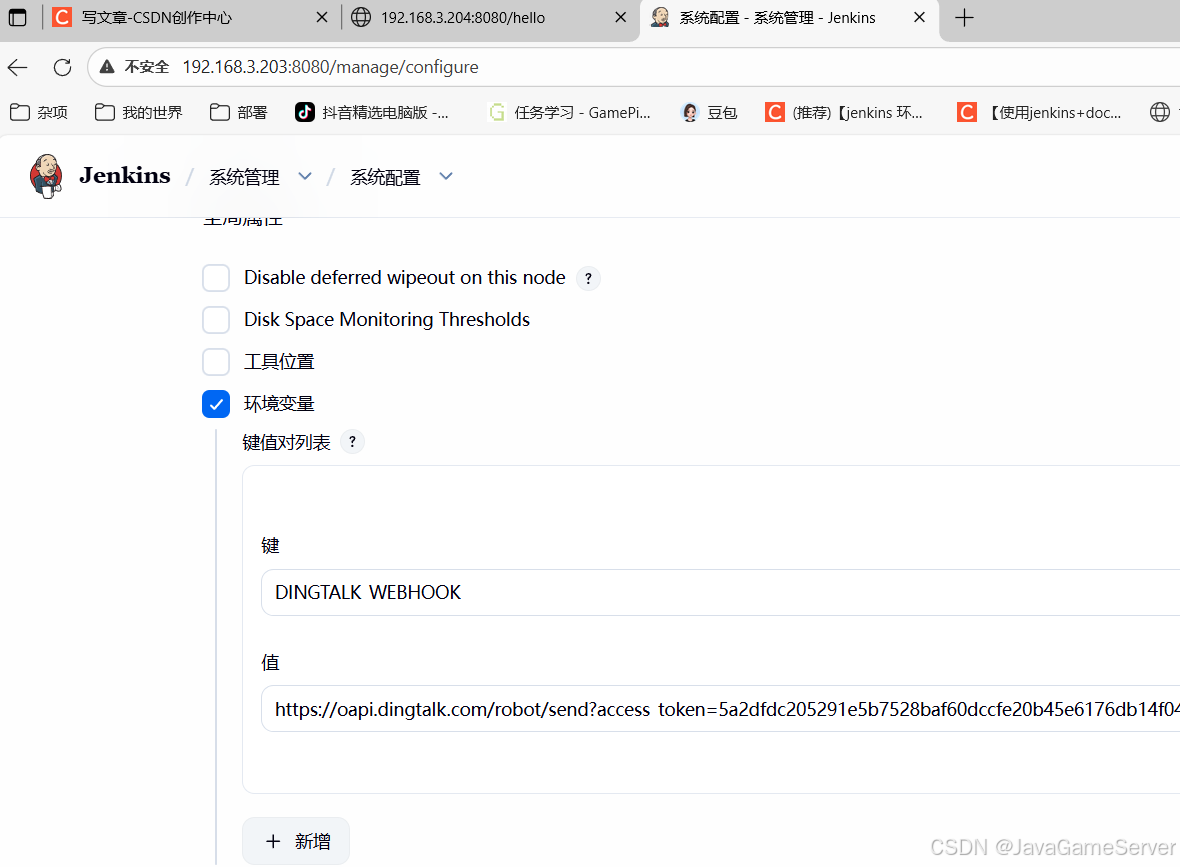Open help for Disable deferred wipeout
The height and width of the screenshot is (867, 1180).
point(588,278)
